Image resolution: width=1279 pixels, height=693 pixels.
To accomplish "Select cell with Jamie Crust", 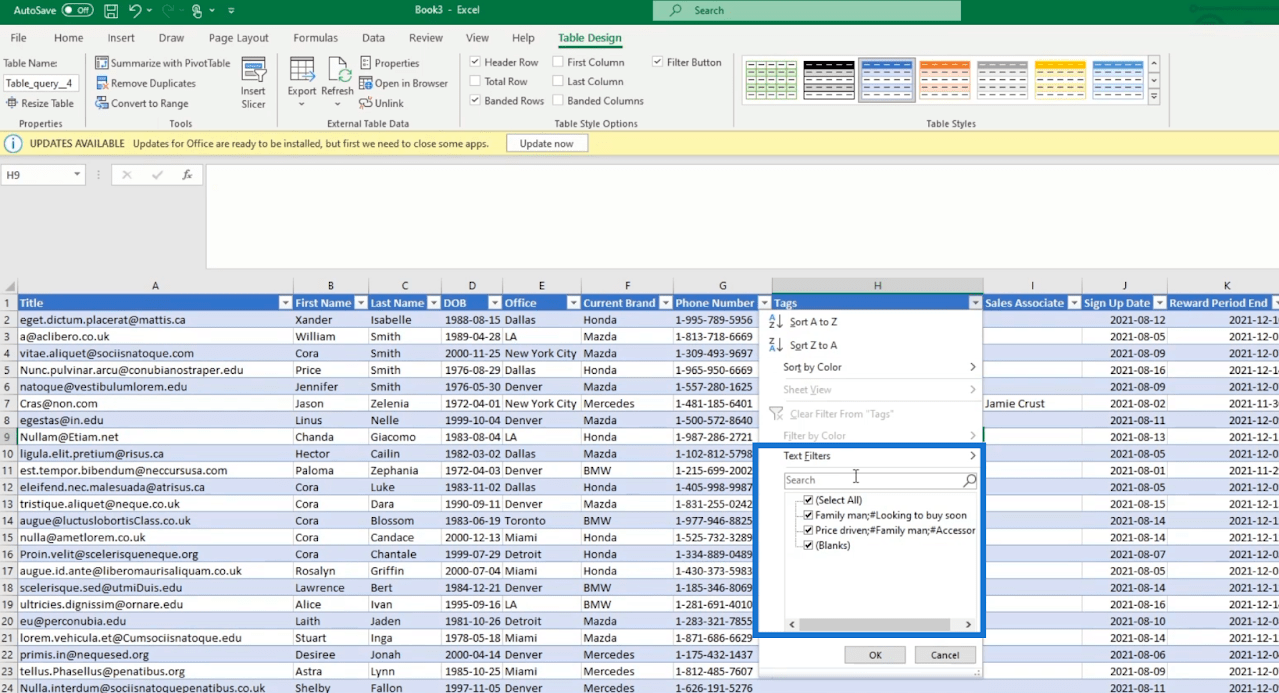I will 1032,404.
